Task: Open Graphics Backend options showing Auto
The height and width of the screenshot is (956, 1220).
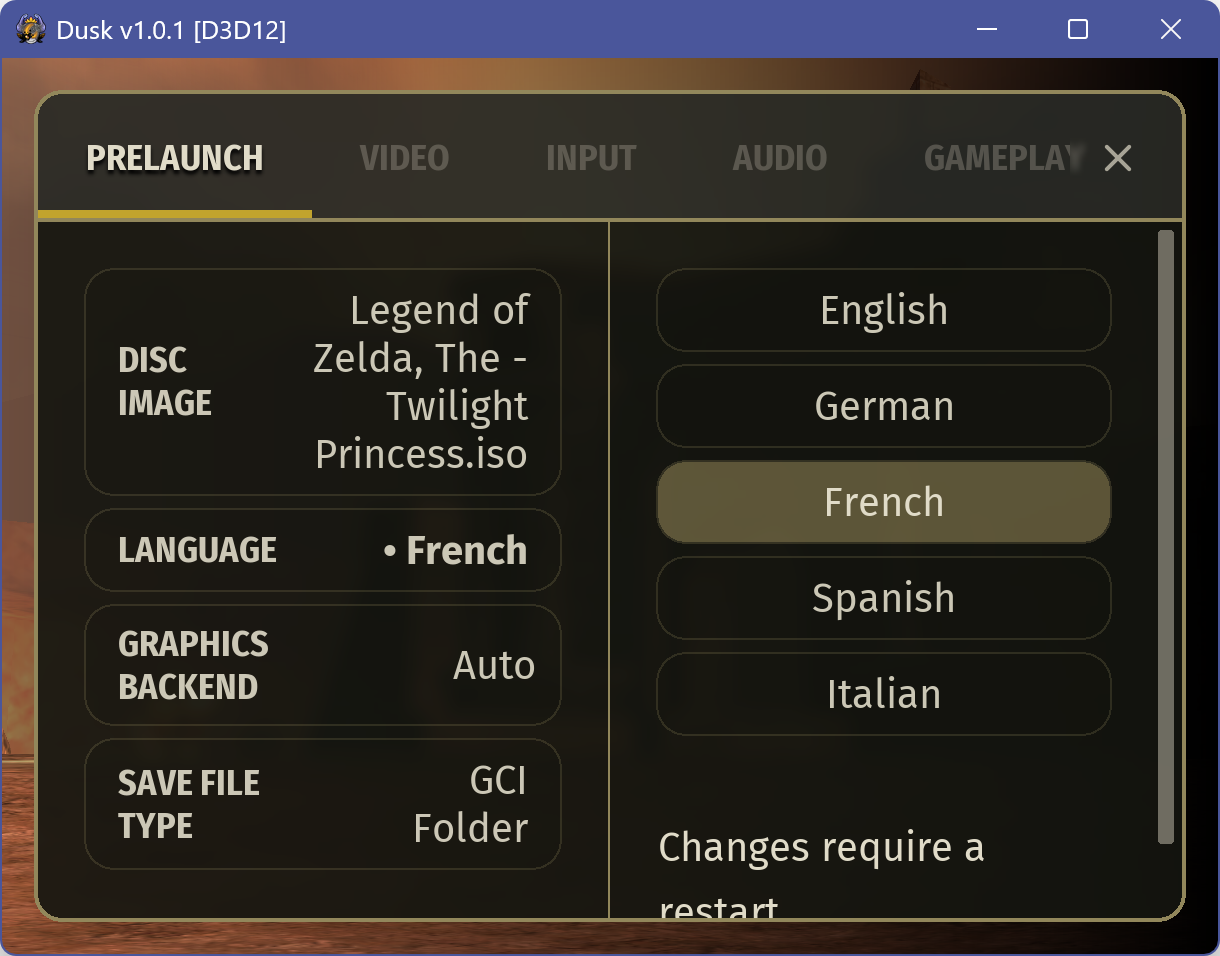Action: pyautogui.click(x=323, y=665)
